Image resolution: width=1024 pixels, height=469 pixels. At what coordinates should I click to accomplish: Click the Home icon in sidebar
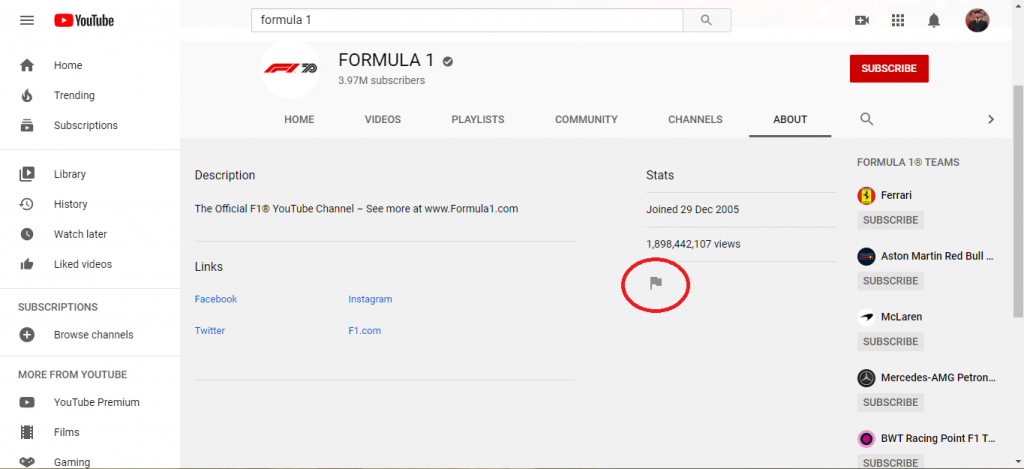coord(27,65)
